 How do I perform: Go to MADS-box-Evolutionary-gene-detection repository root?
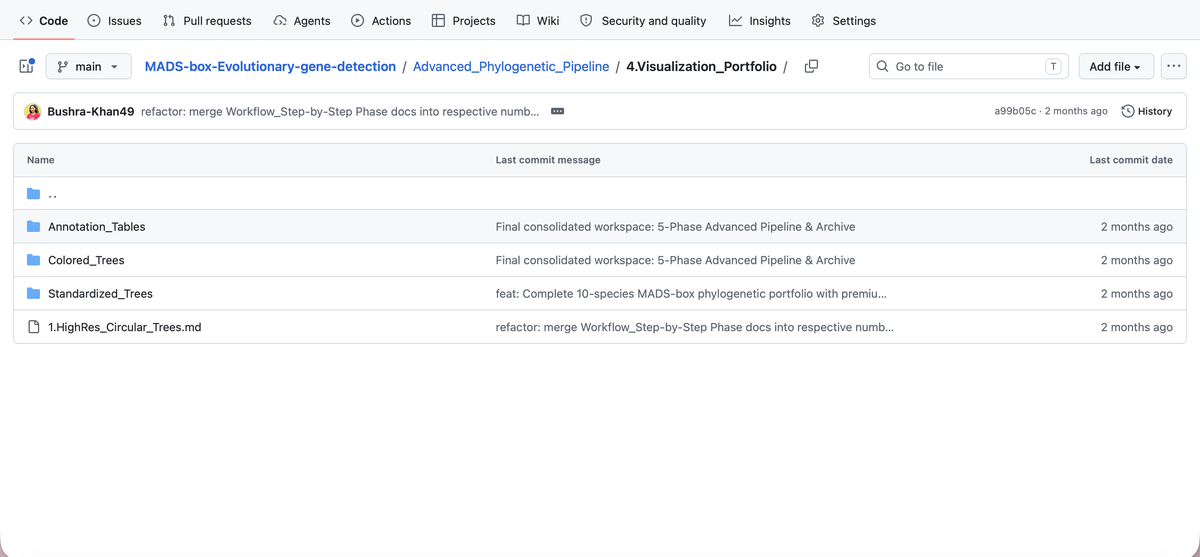(270, 66)
